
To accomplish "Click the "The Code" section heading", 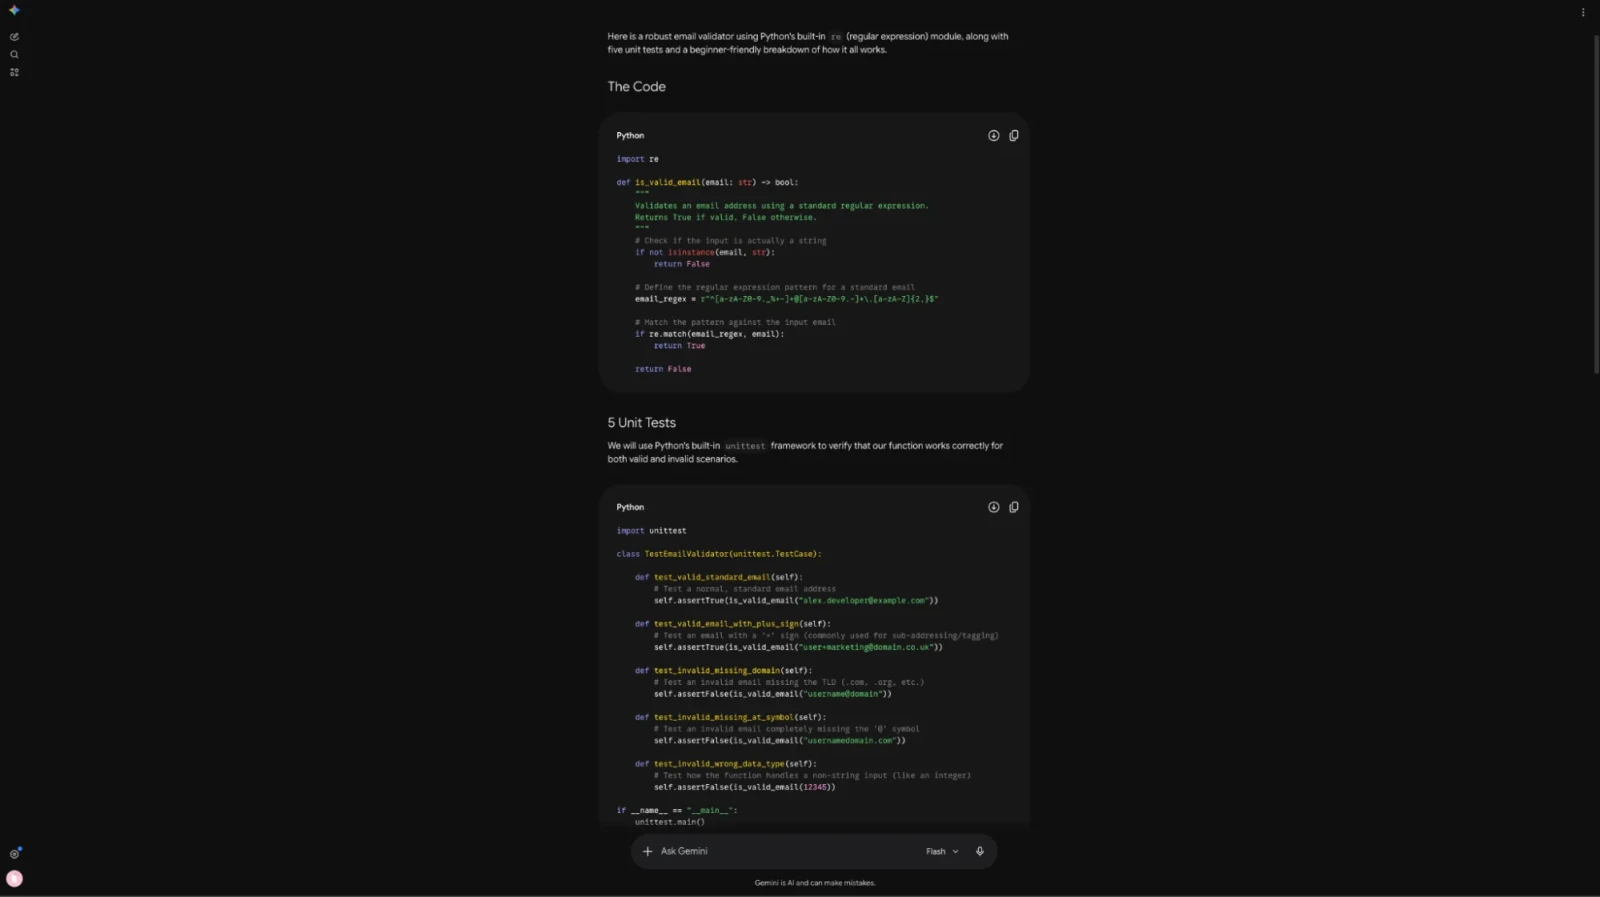I will click(636, 87).
